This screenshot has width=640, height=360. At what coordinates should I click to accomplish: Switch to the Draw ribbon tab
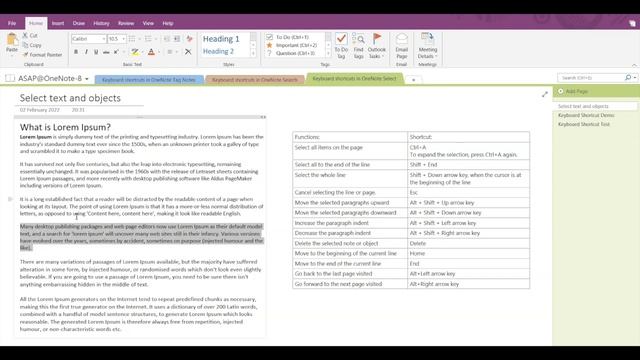(78, 23)
